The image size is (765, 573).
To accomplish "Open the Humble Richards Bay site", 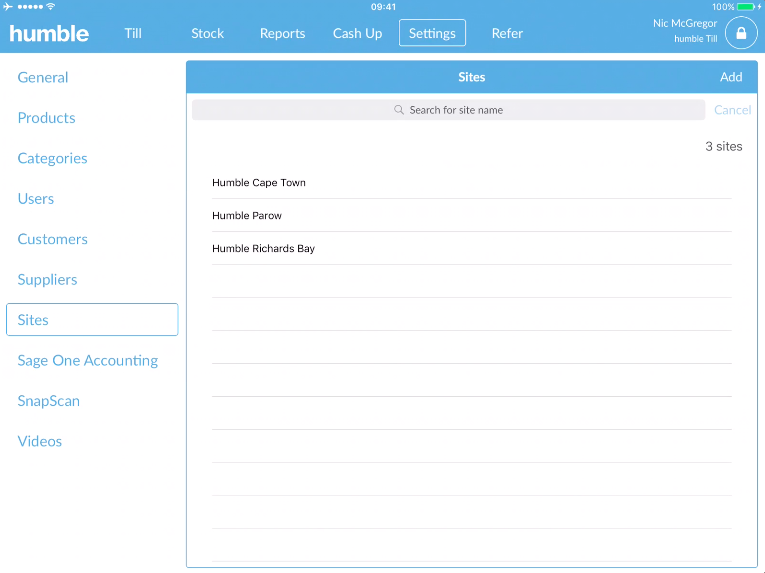I will click(x=472, y=248).
